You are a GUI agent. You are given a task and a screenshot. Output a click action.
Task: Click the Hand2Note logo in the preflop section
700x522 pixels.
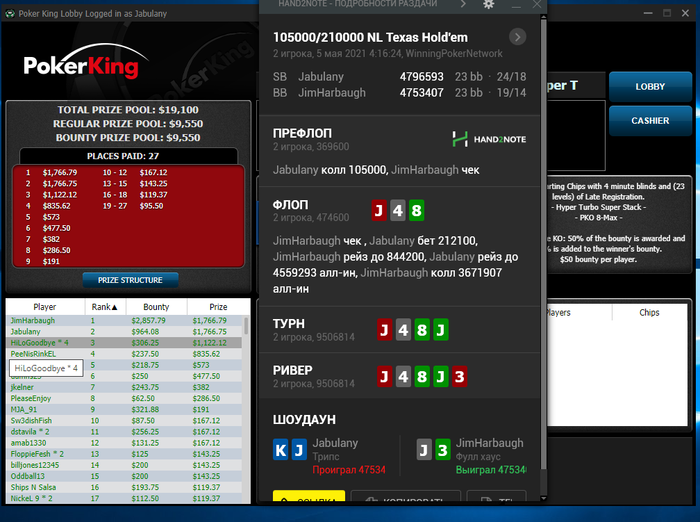click(x=489, y=139)
